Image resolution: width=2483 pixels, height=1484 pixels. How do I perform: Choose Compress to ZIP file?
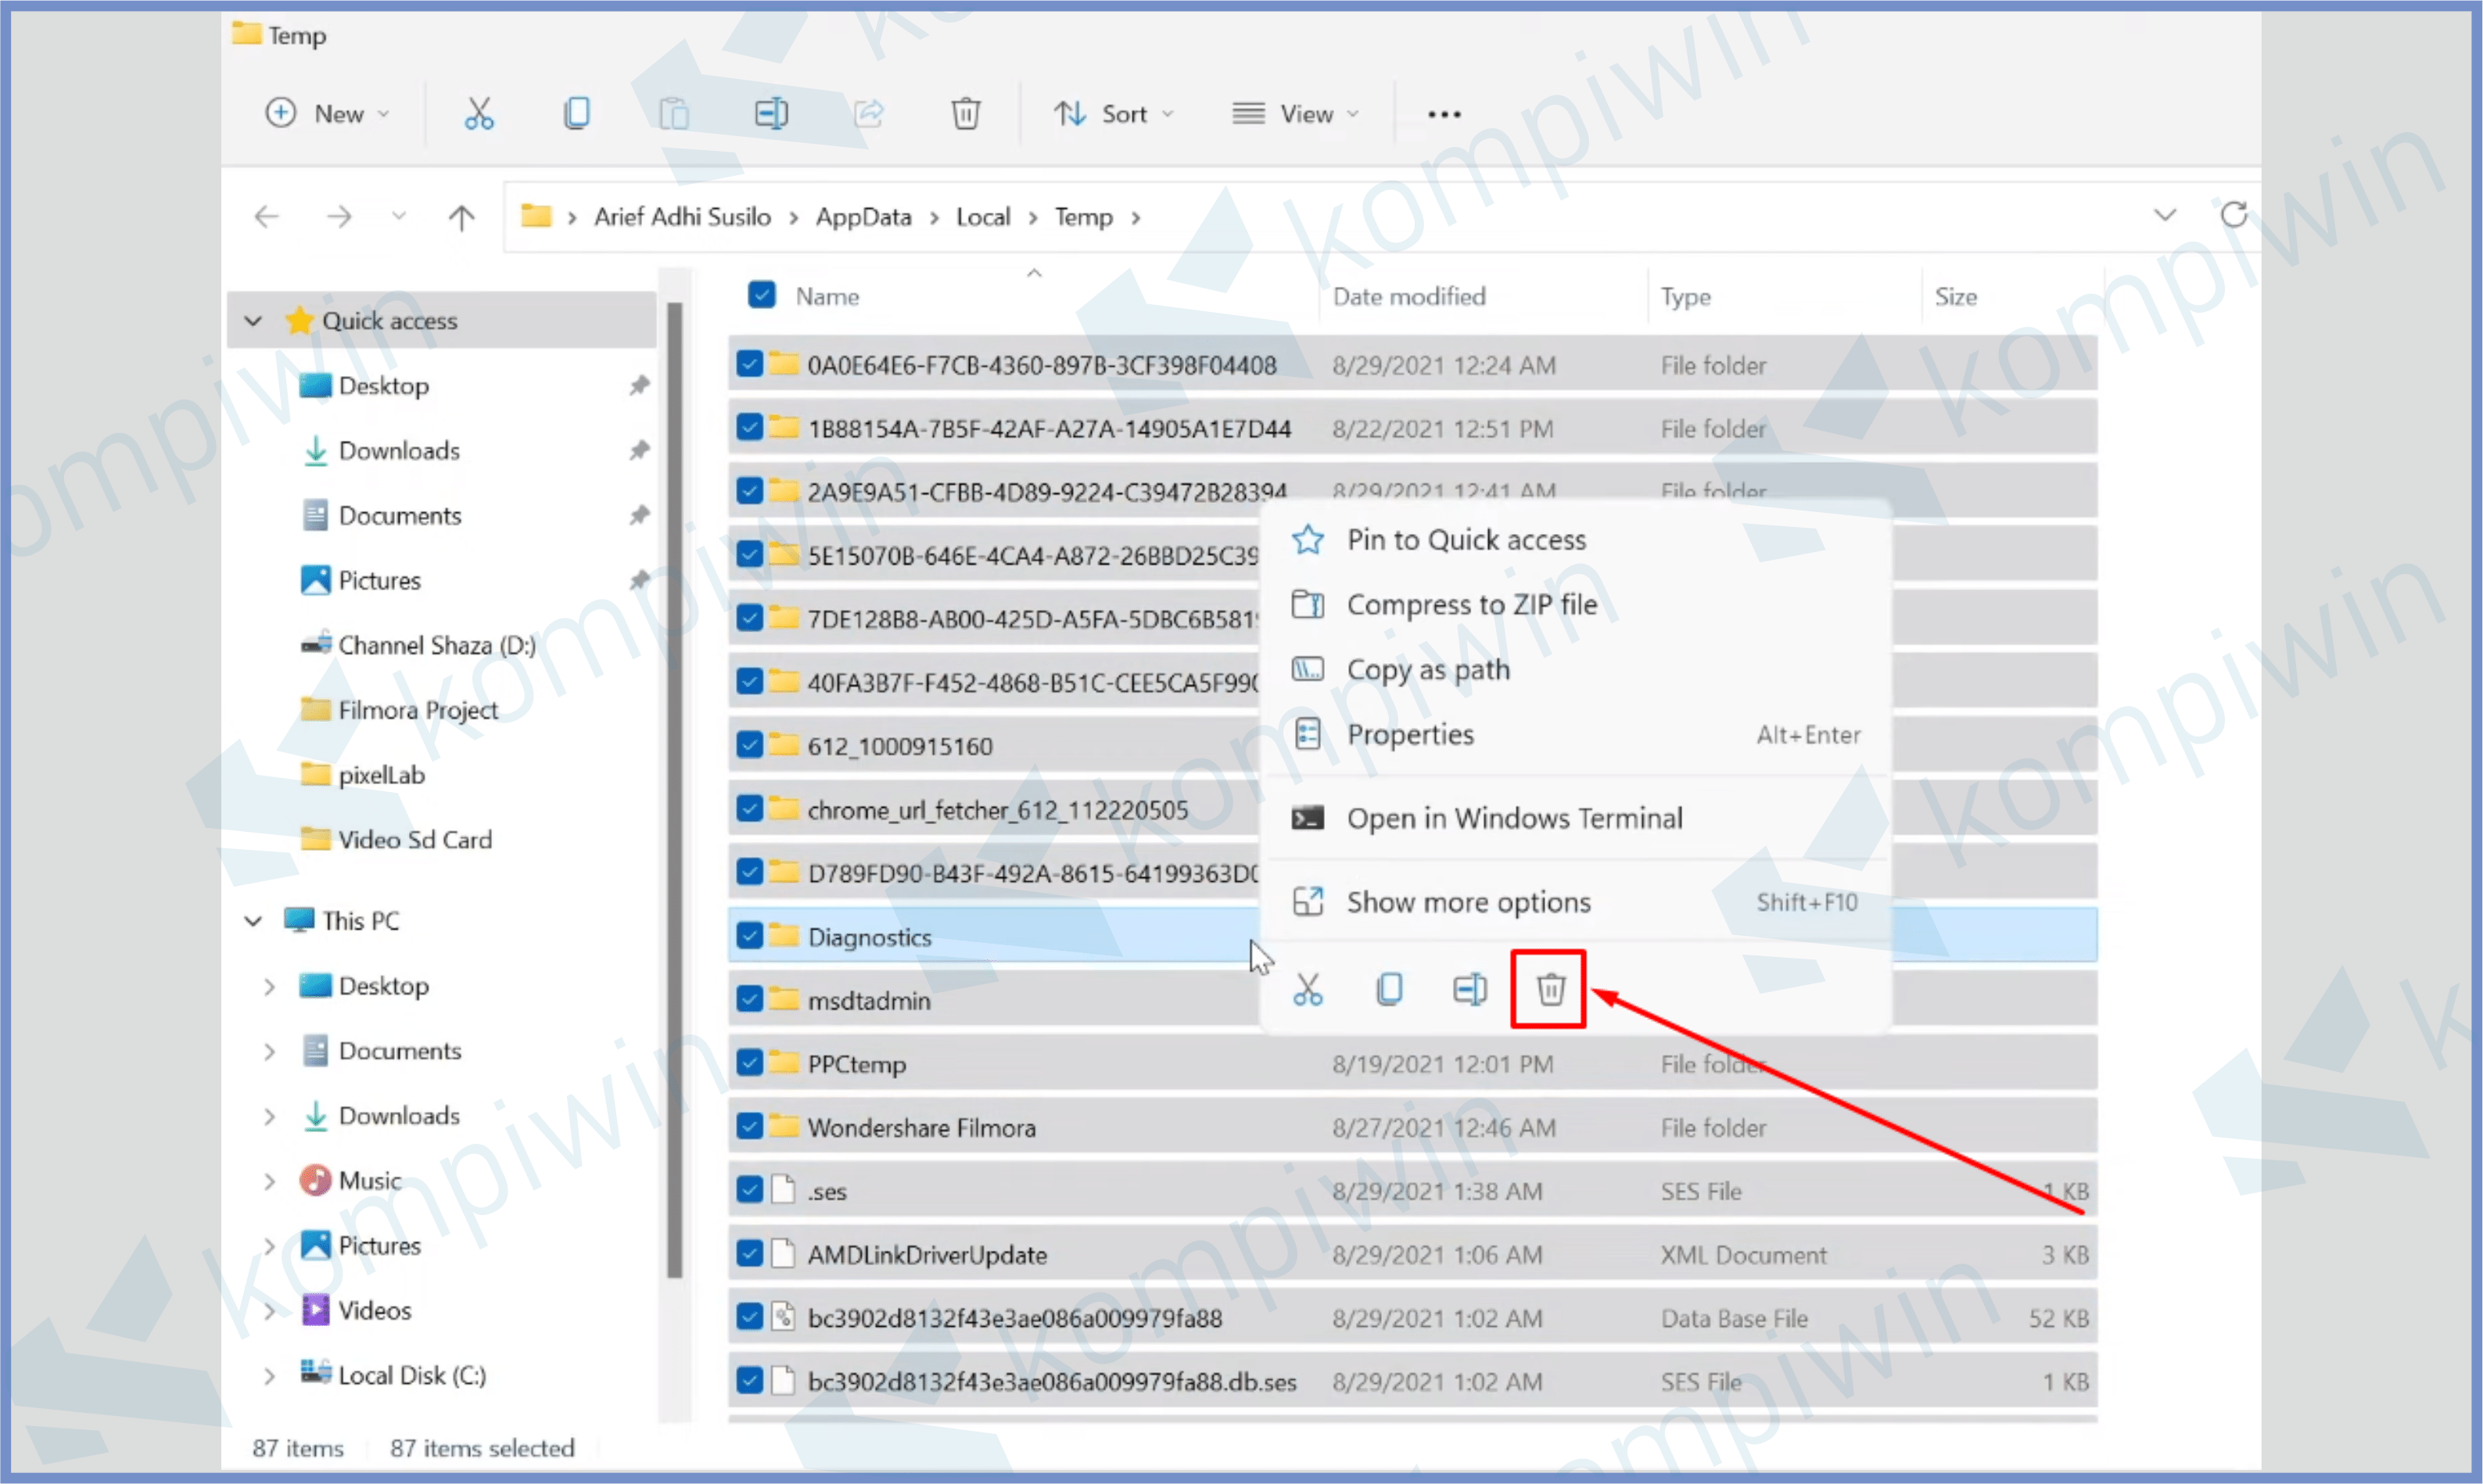[x=1471, y=604]
